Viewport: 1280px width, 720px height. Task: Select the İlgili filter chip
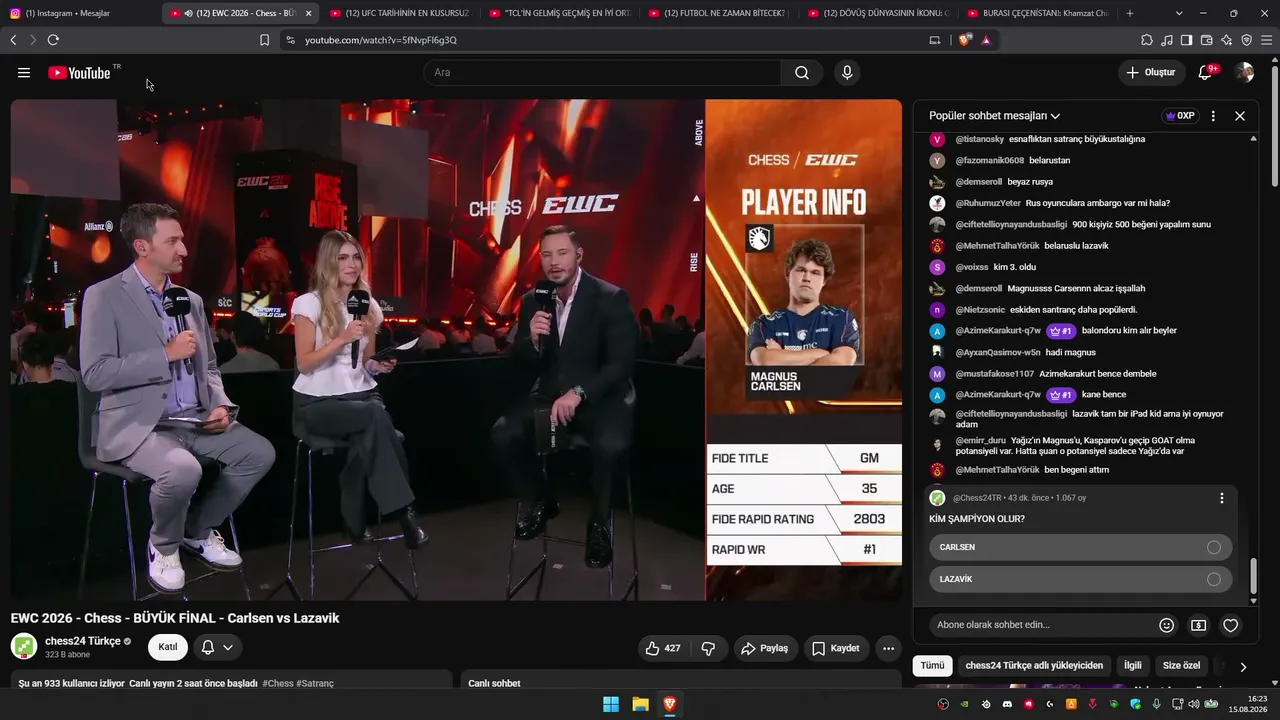coord(1133,666)
